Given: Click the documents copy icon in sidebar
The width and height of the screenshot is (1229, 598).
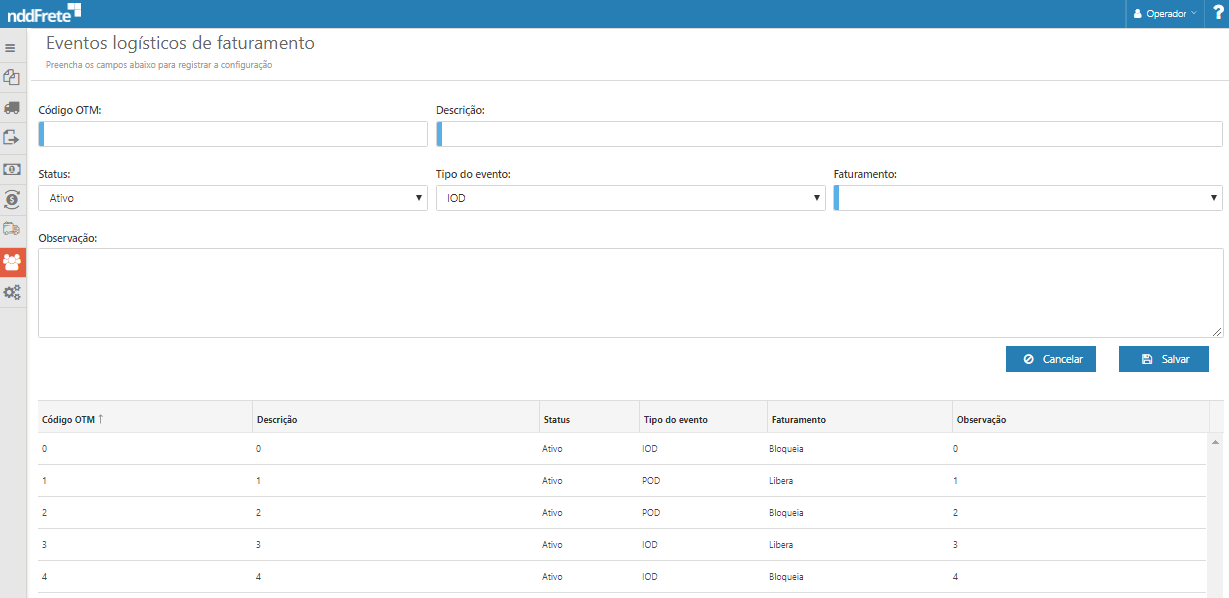Looking at the screenshot, I should tap(12, 77).
